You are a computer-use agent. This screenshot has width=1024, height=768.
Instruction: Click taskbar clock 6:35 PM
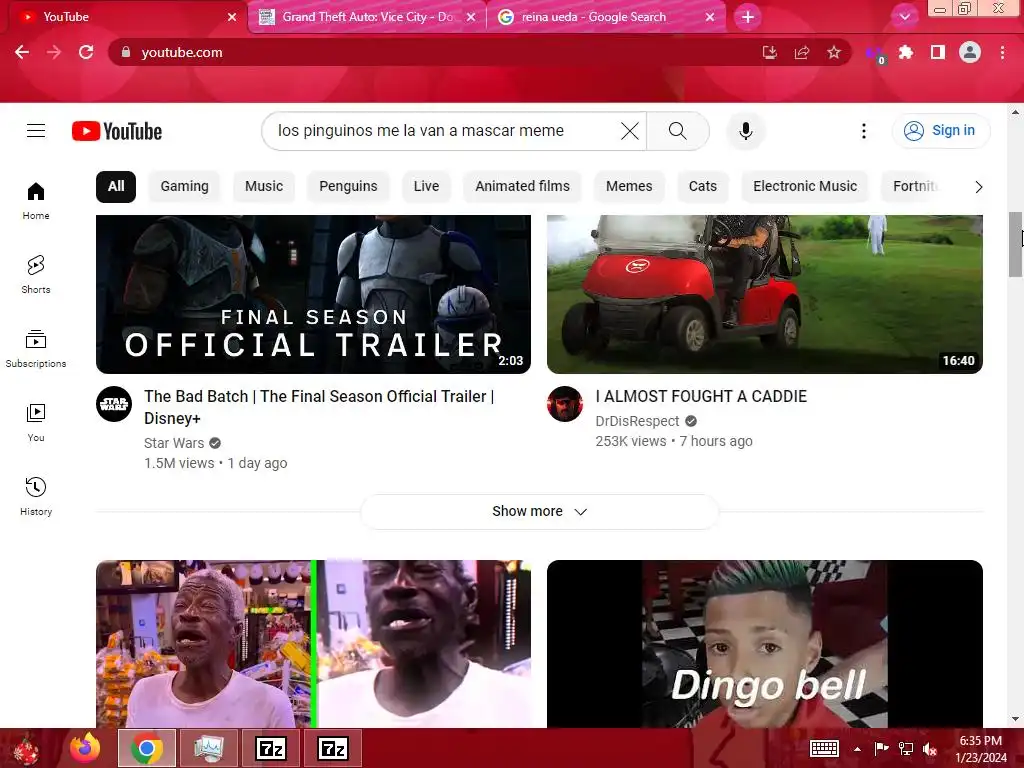tap(980, 741)
